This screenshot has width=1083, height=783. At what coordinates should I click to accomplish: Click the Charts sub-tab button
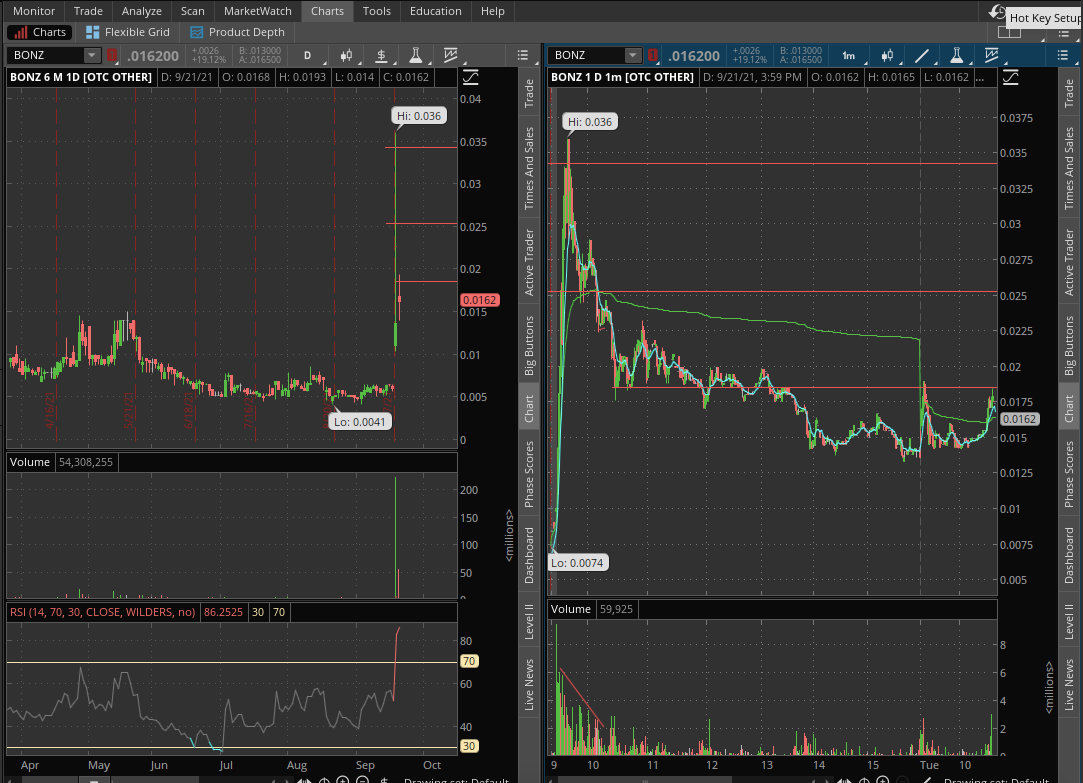point(40,32)
